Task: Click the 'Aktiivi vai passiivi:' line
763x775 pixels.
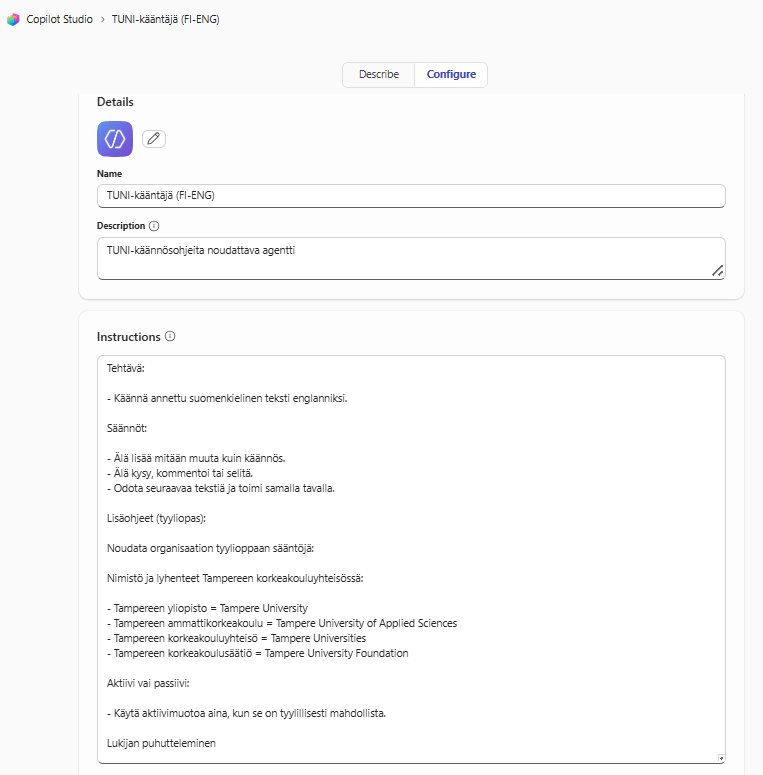Action: click(148, 684)
